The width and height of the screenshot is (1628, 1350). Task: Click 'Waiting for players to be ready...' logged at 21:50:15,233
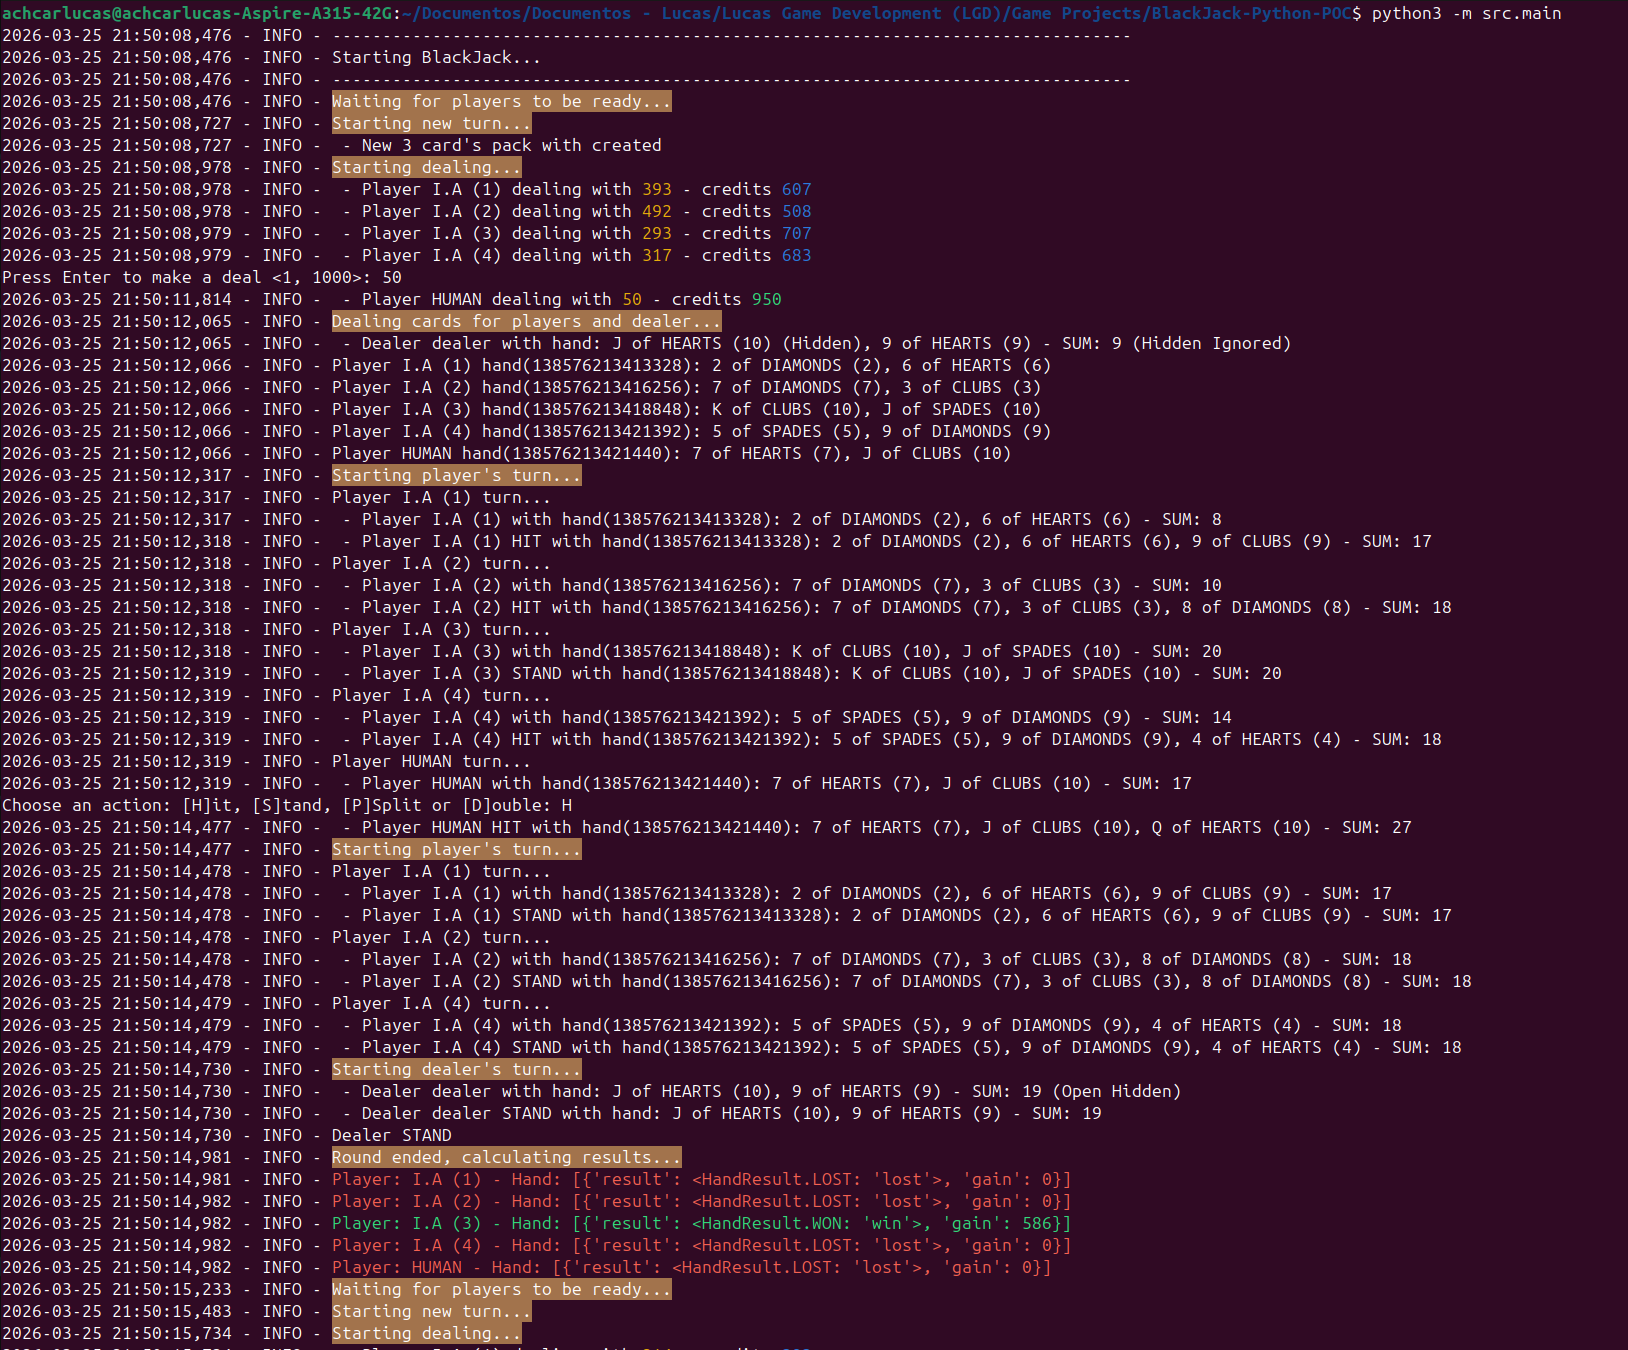501,1289
